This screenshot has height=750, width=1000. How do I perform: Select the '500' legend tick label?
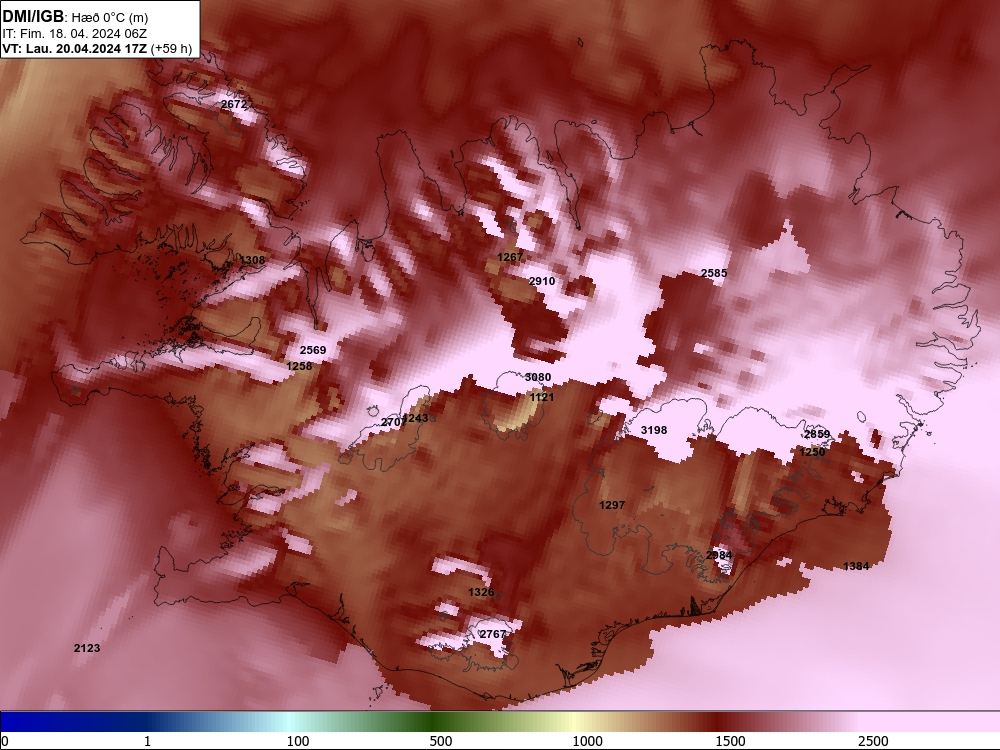coord(441,741)
